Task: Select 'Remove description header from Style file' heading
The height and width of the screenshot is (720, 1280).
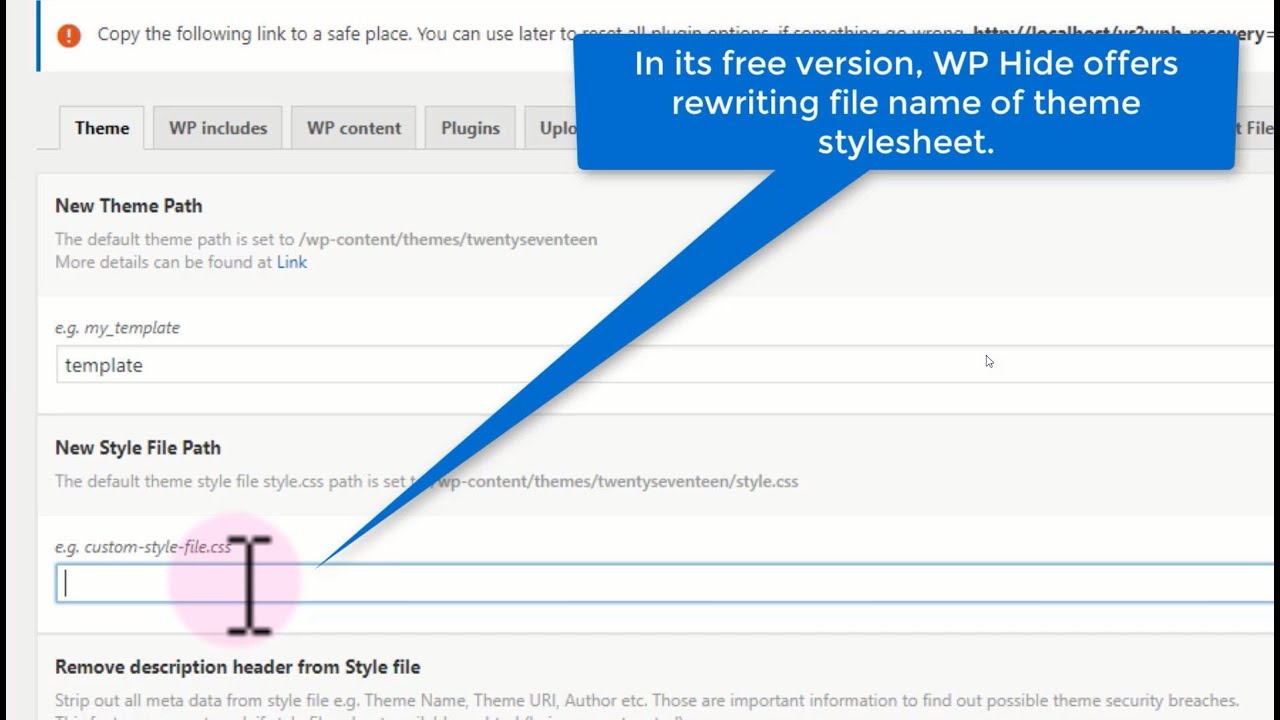Action: [237, 667]
